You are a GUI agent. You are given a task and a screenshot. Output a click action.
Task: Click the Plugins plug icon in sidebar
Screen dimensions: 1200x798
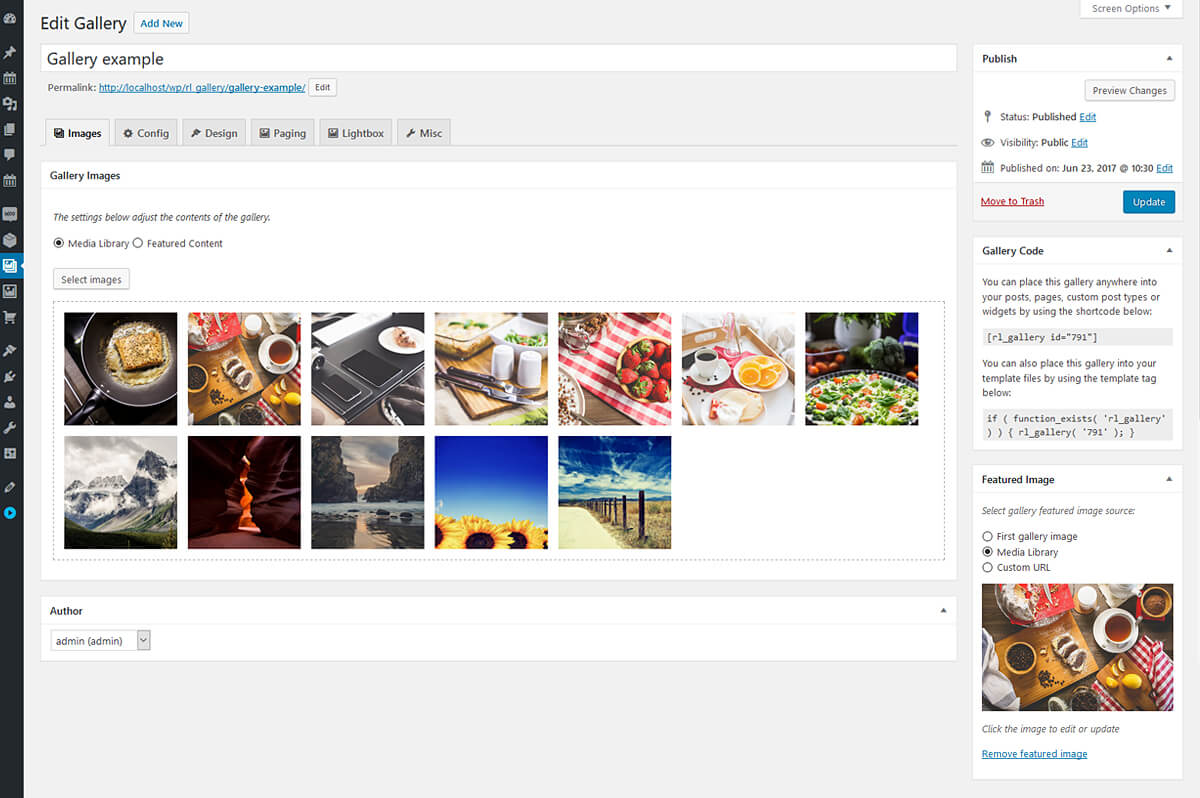point(11,350)
